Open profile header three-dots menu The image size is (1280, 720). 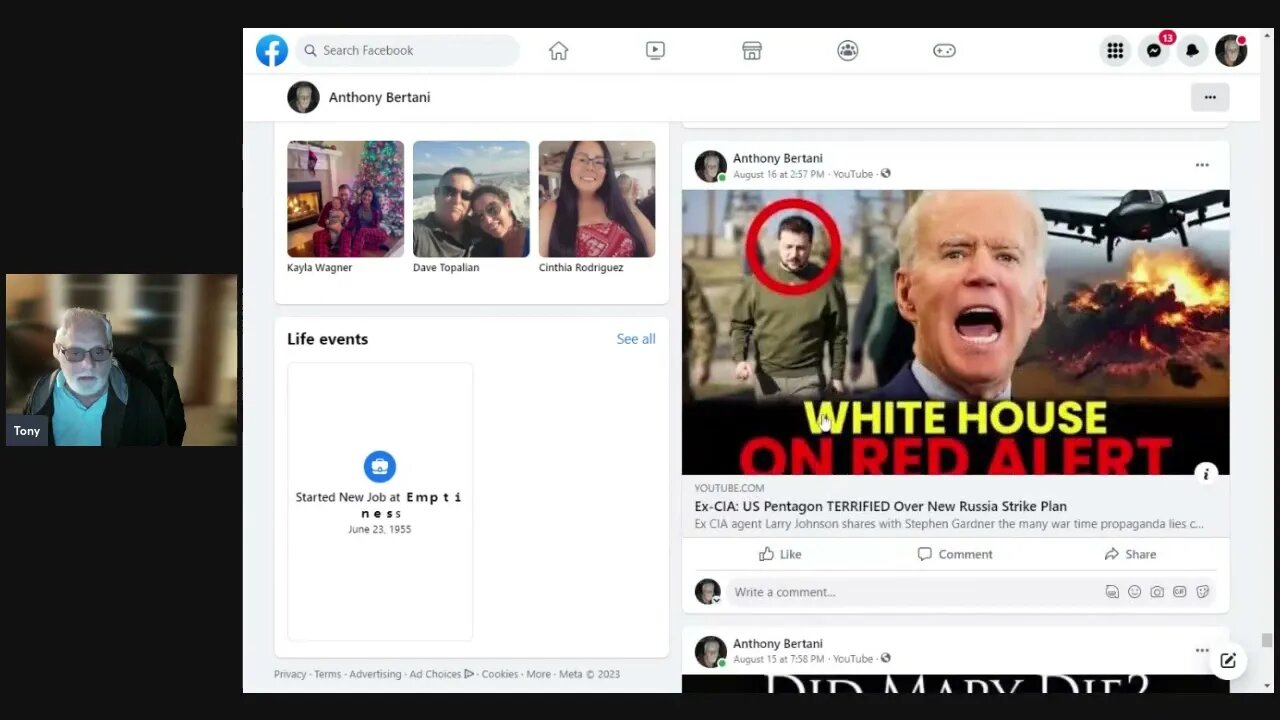(1210, 97)
